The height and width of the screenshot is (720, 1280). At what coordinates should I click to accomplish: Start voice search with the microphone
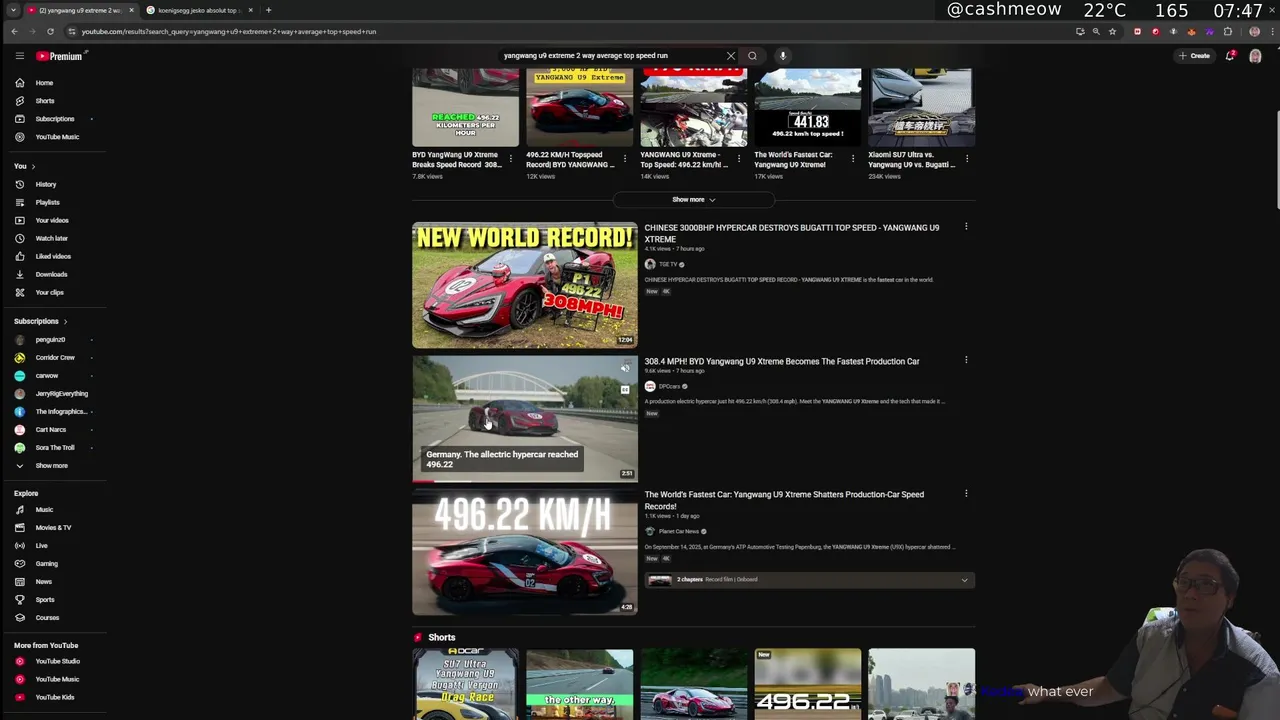(x=783, y=56)
